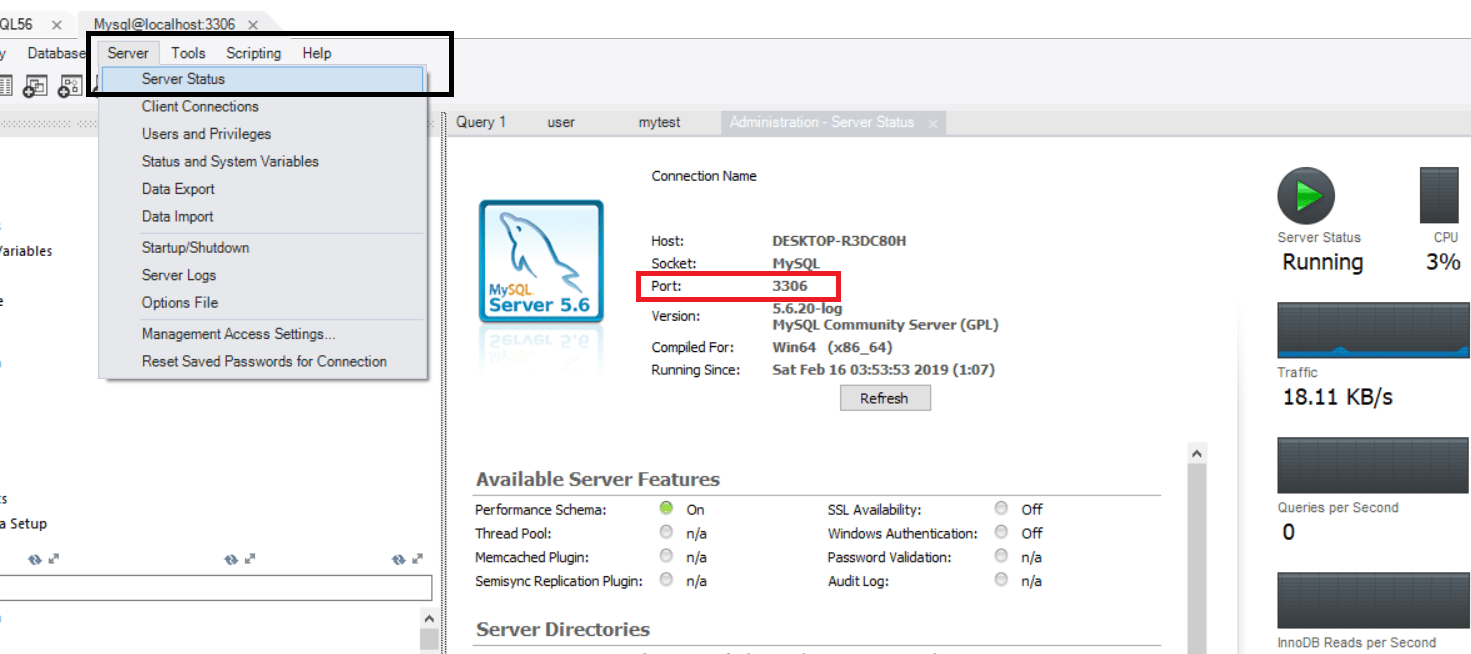Choose Data Export from menu

pyautogui.click(x=263, y=189)
